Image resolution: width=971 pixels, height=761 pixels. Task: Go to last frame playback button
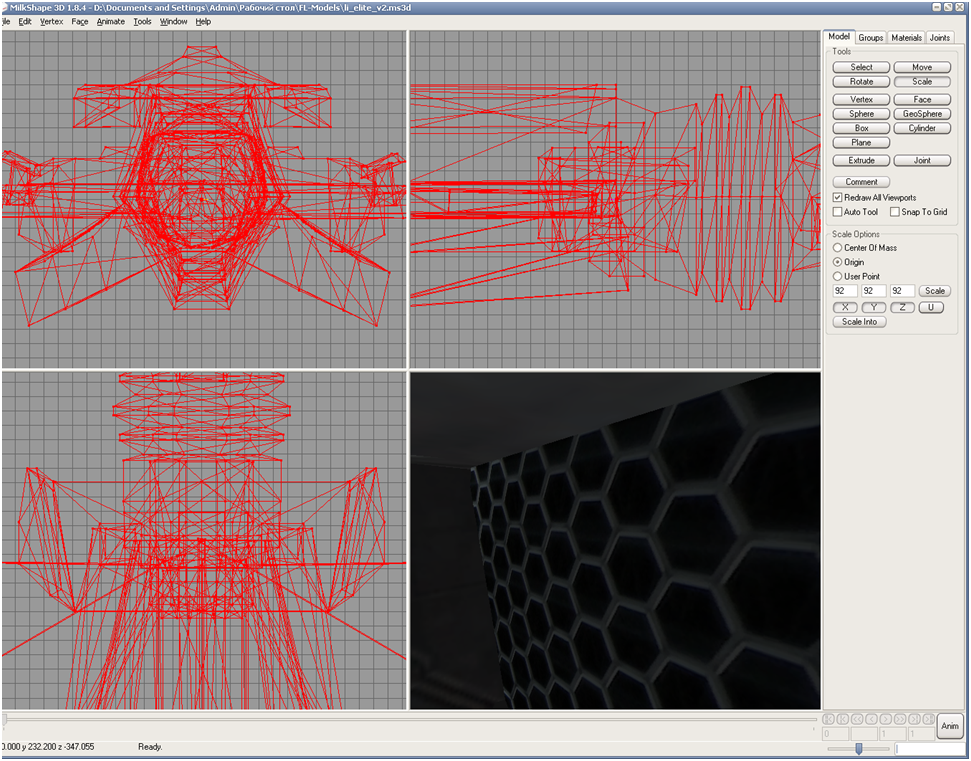[928, 719]
